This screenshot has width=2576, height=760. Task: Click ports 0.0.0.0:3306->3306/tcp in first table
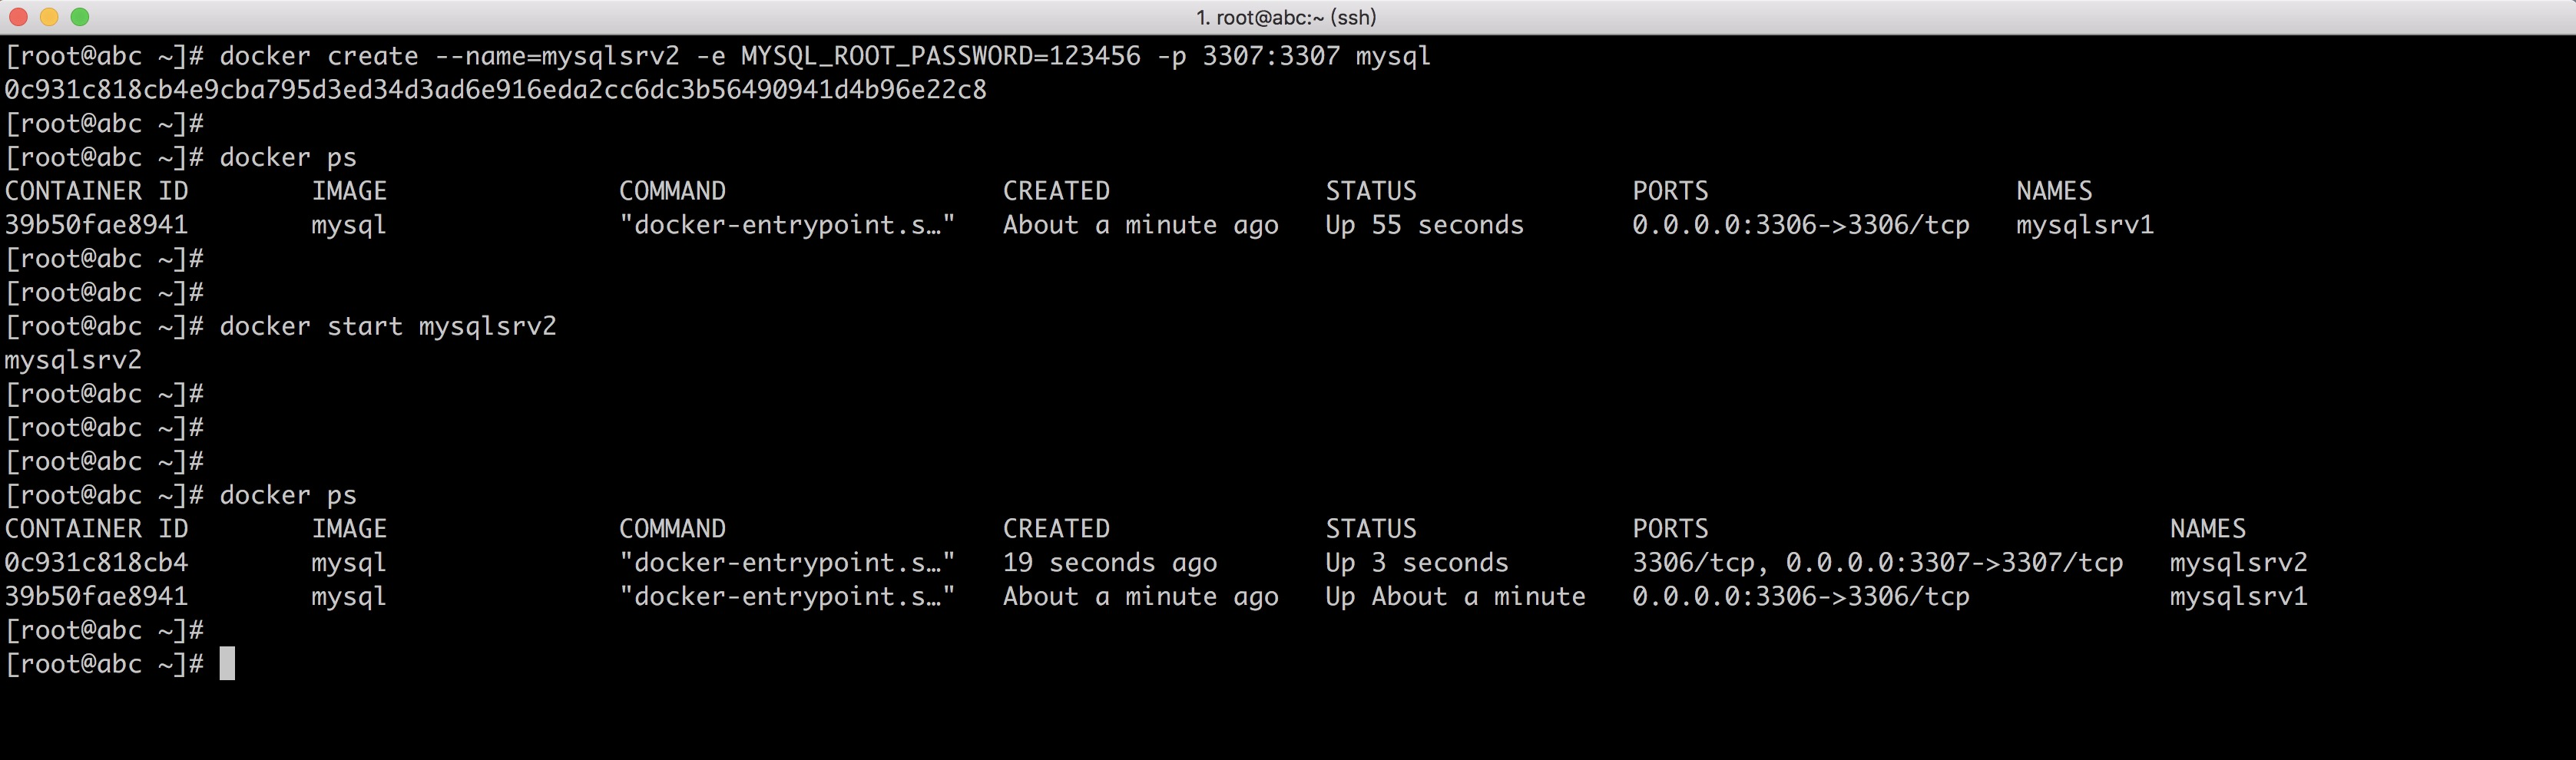pyautogui.click(x=1800, y=225)
